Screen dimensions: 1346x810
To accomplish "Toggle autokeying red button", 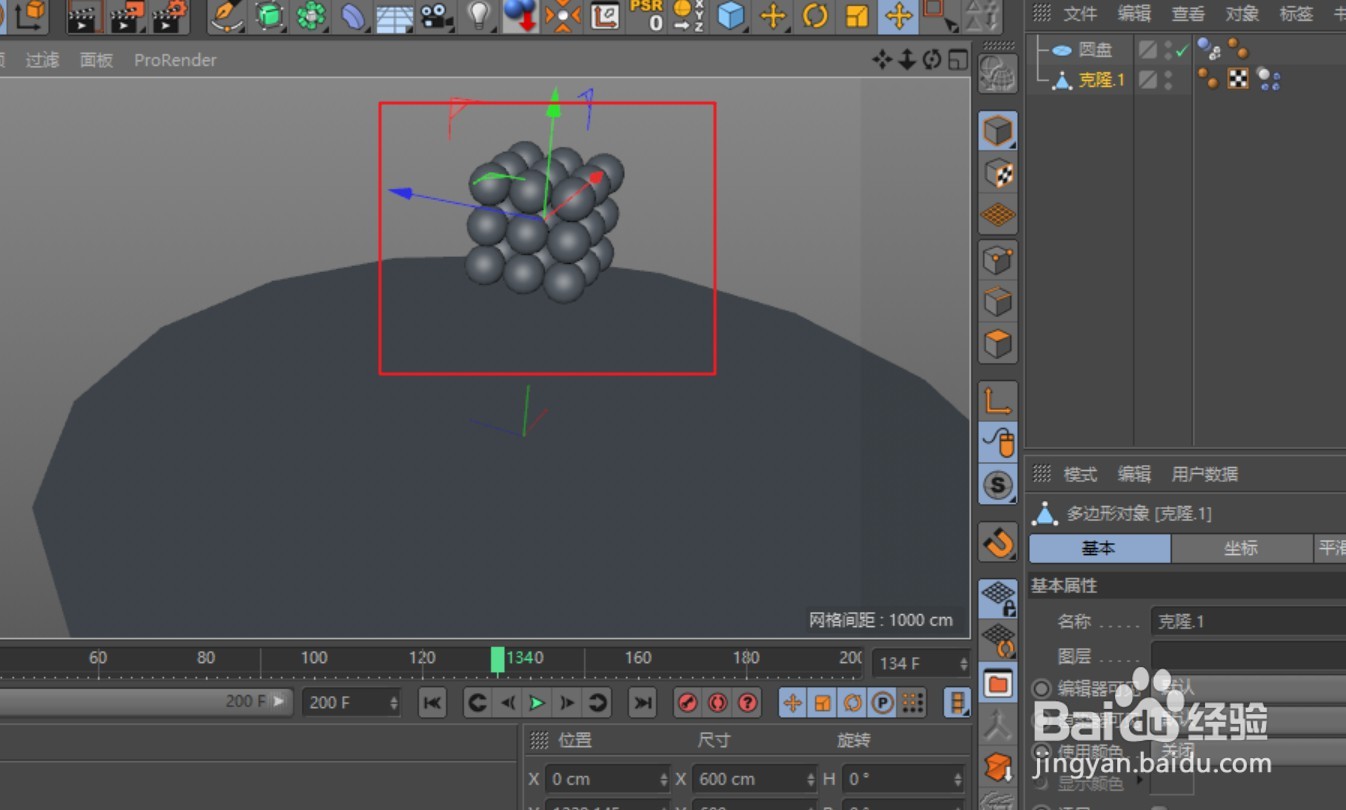I will point(717,703).
